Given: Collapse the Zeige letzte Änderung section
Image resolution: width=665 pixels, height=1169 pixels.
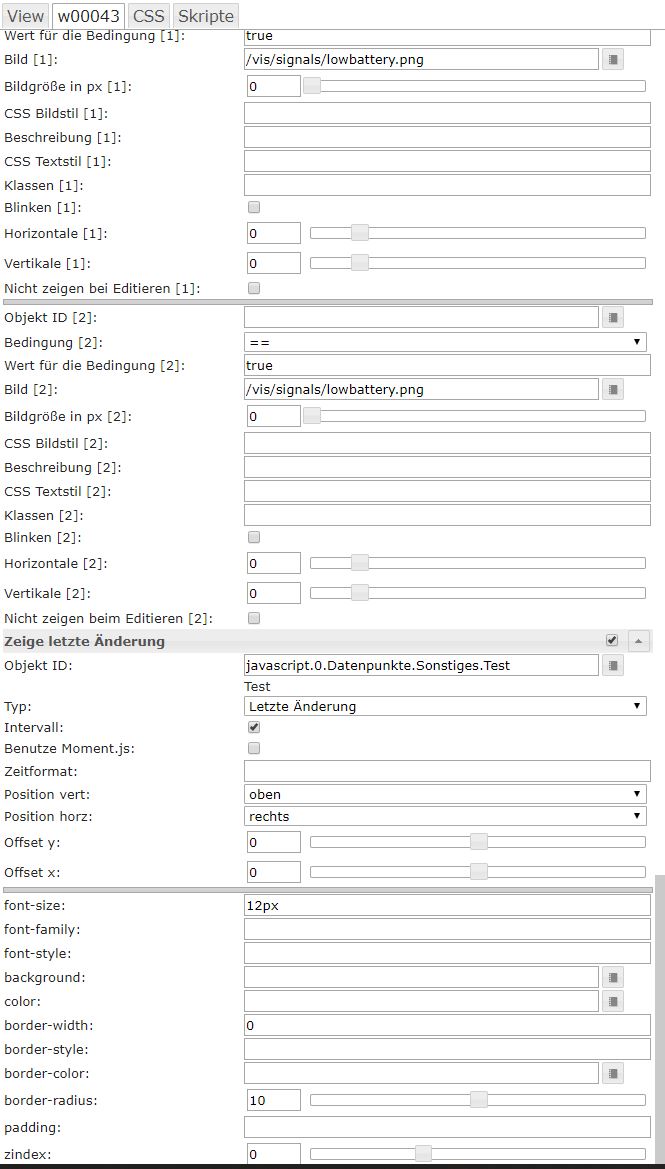Looking at the screenshot, I should point(639,641).
